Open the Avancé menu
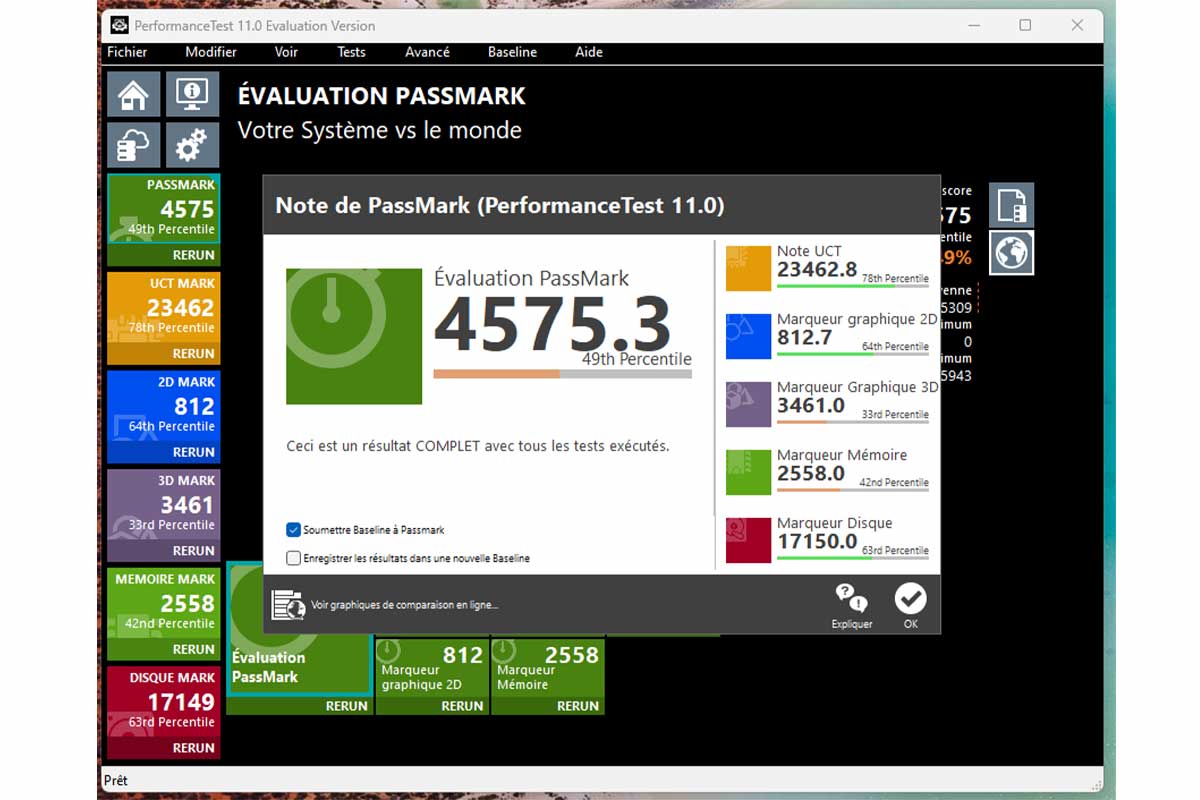The image size is (1200, 800). click(x=427, y=52)
